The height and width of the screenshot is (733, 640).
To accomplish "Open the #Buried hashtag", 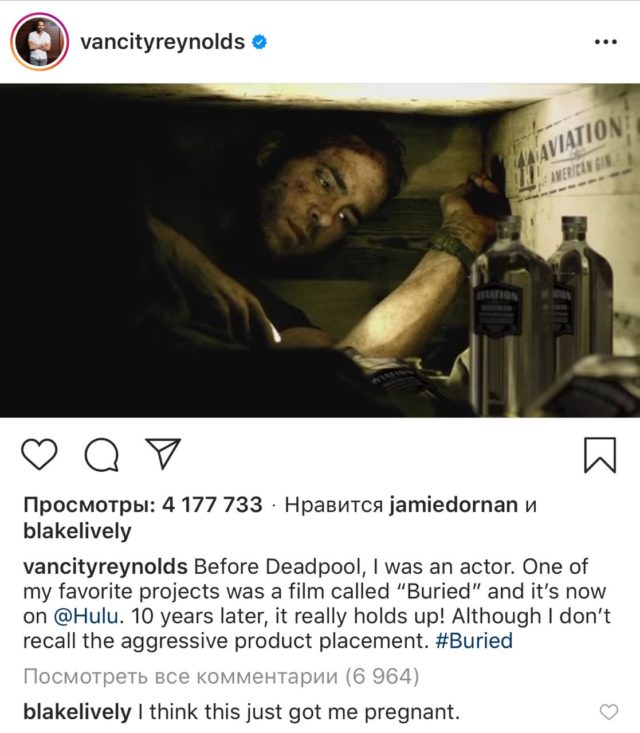I will (x=474, y=640).
